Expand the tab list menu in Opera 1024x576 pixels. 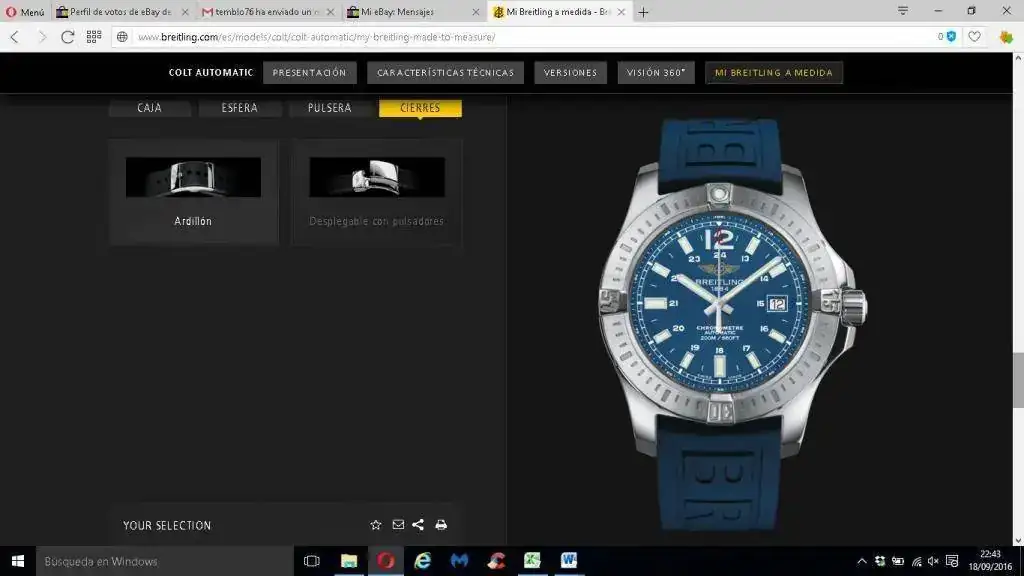[903, 11]
